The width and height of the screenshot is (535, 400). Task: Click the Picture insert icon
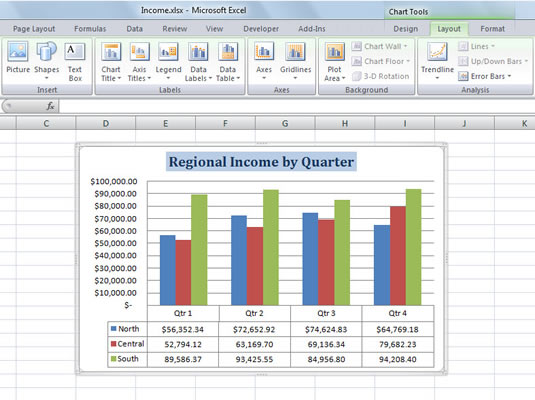(18, 52)
